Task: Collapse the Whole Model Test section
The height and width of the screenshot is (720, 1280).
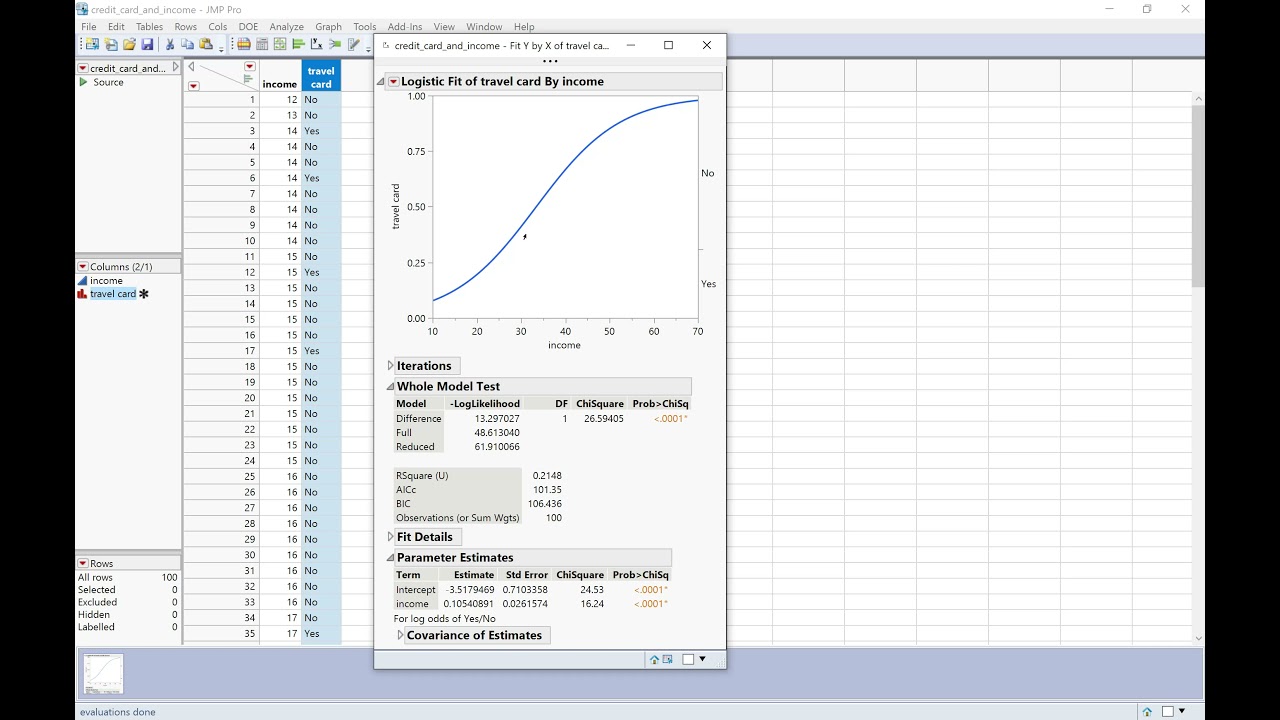Action: click(x=390, y=386)
